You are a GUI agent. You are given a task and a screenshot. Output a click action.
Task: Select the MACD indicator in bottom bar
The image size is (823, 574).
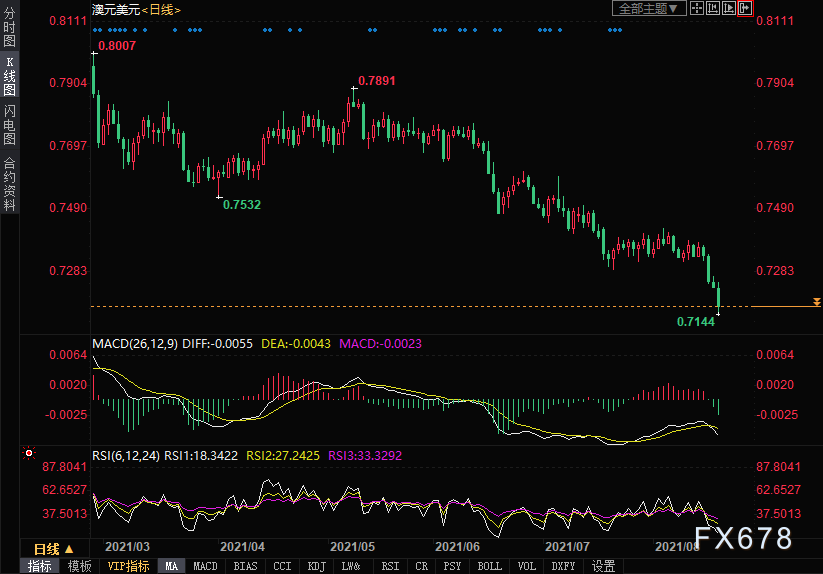[x=205, y=566]
